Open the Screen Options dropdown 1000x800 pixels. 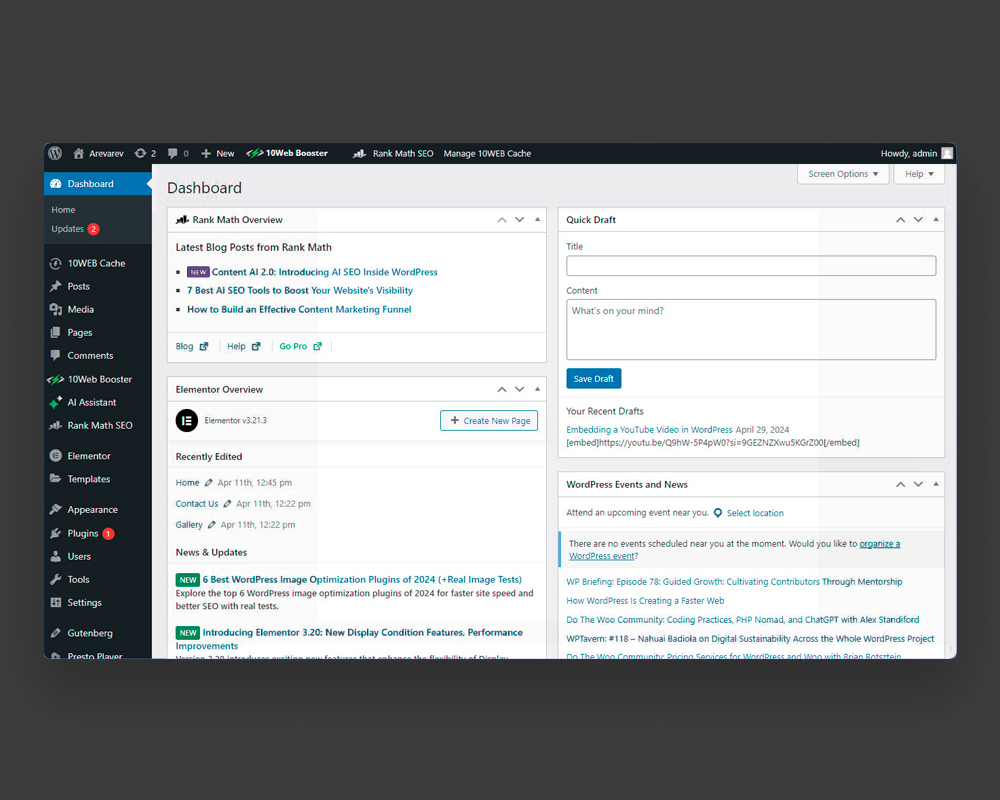point(843,174)
